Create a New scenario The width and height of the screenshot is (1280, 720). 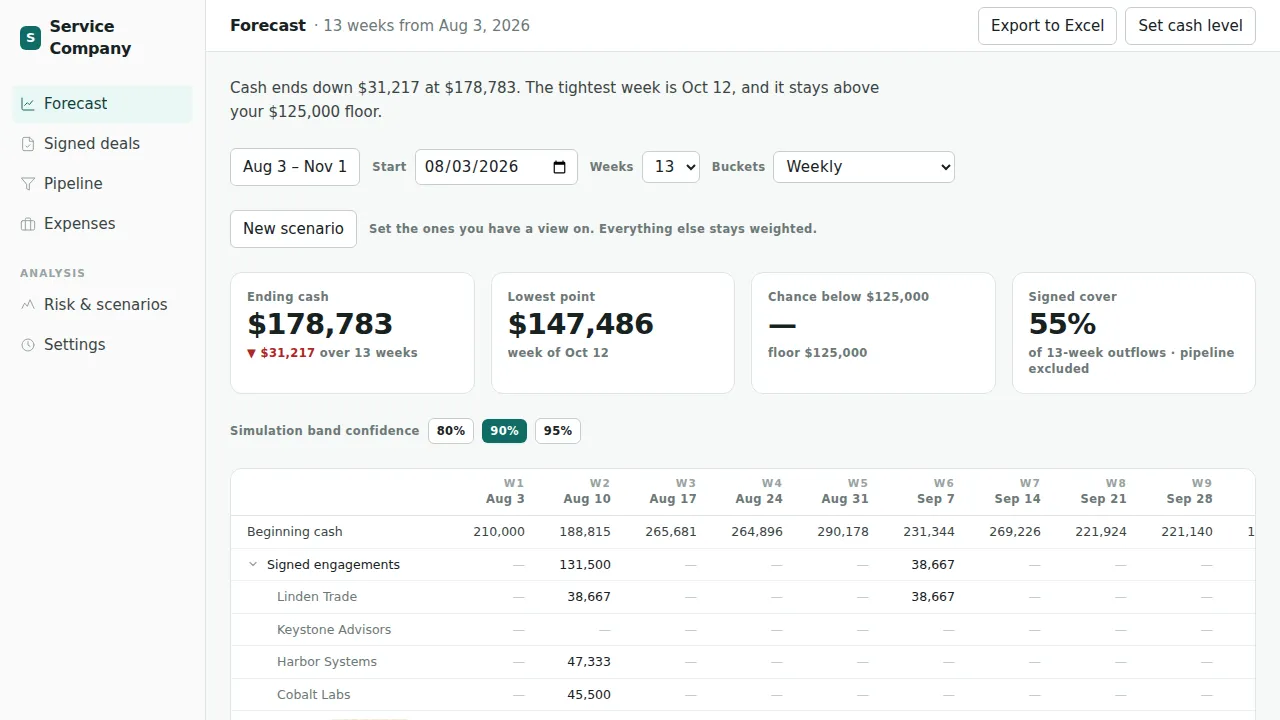293,229
